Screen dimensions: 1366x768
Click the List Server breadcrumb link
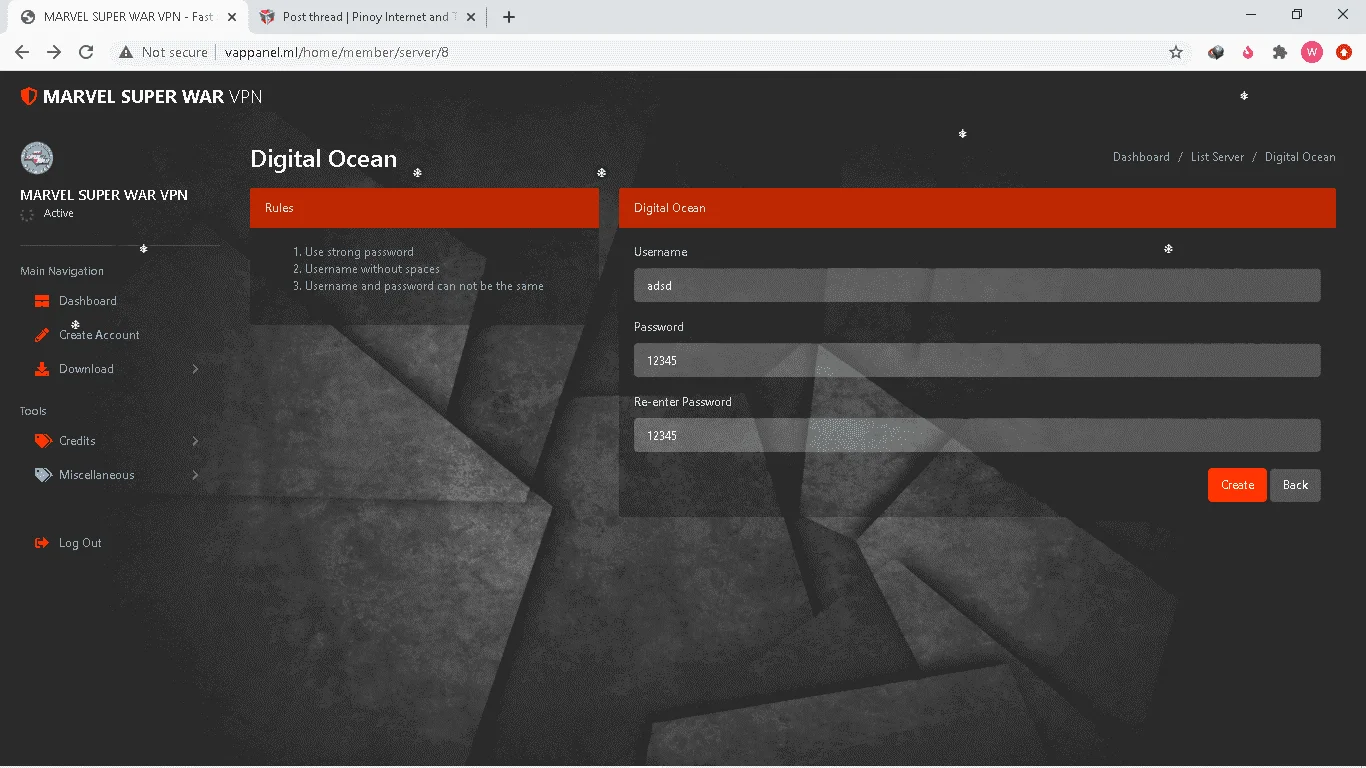tap(1217, 157)
